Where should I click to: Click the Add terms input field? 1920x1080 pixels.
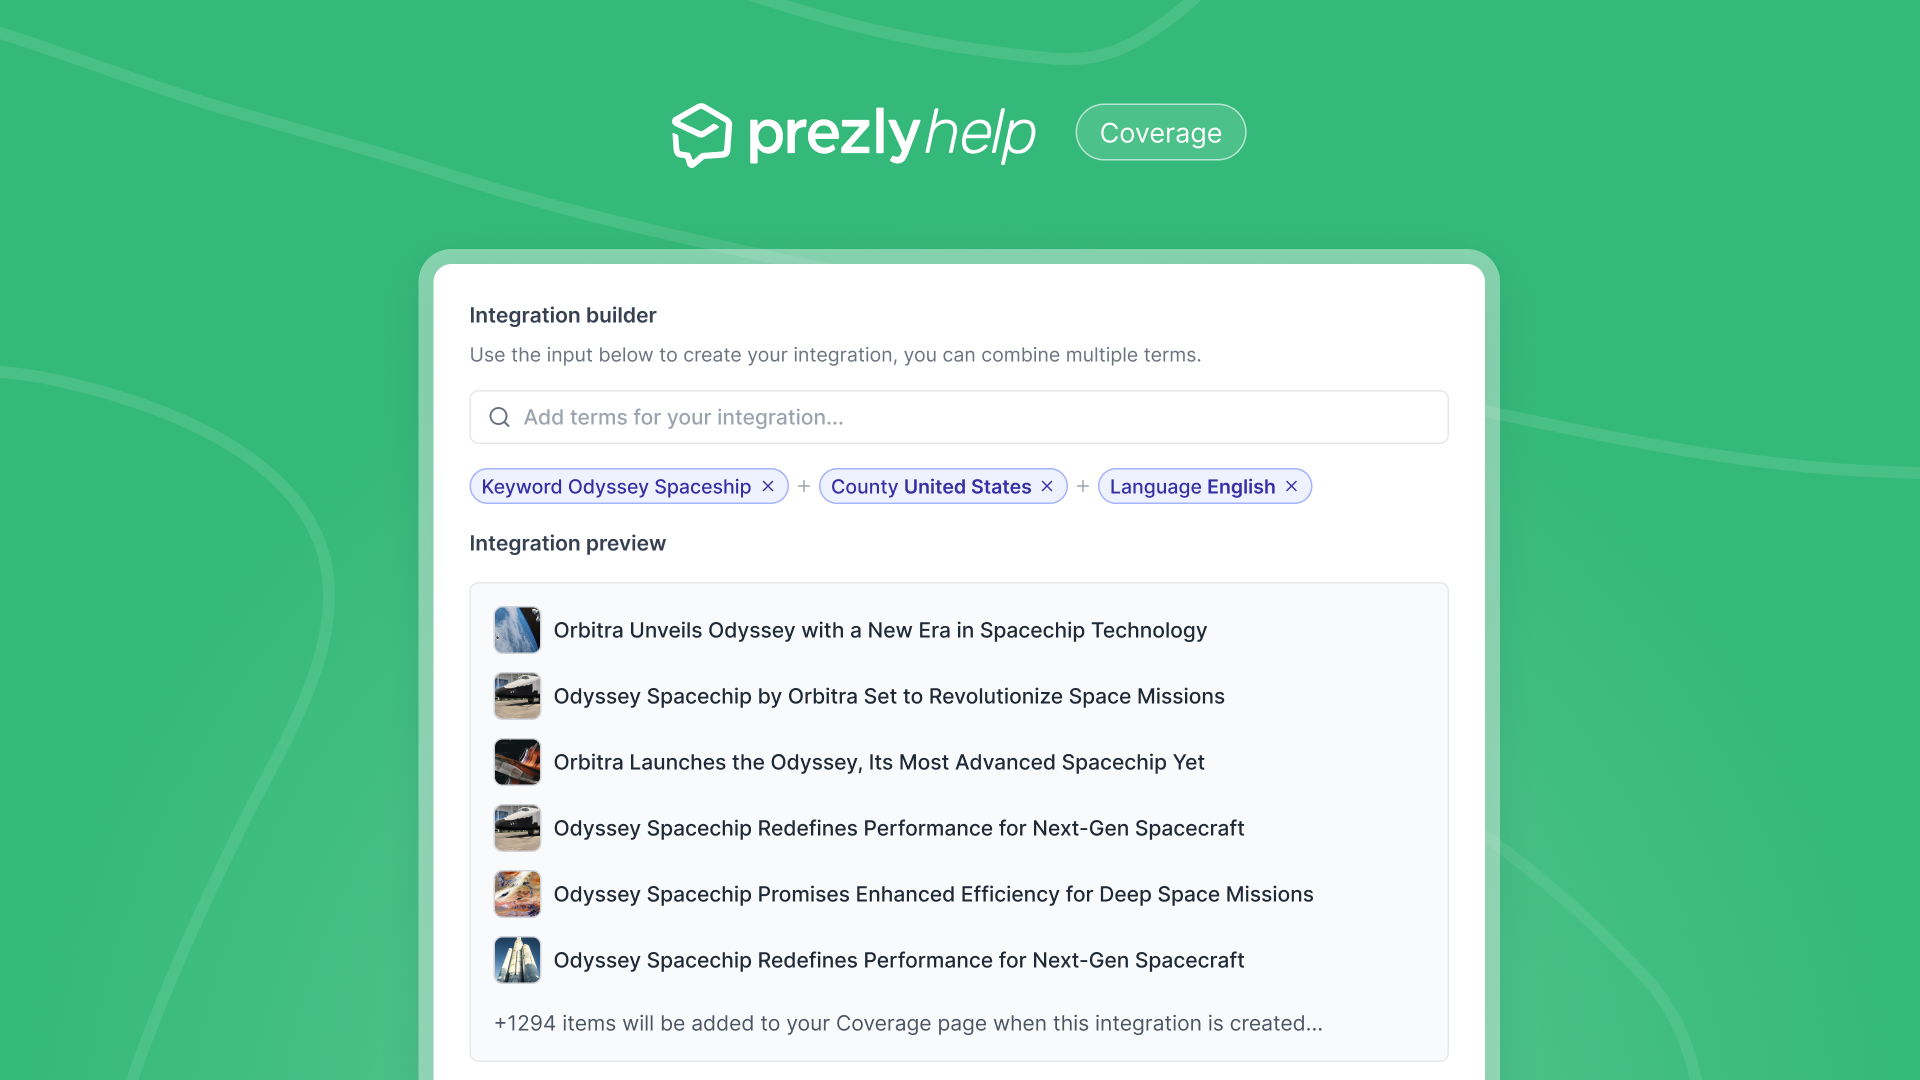(x=960, y=417)
